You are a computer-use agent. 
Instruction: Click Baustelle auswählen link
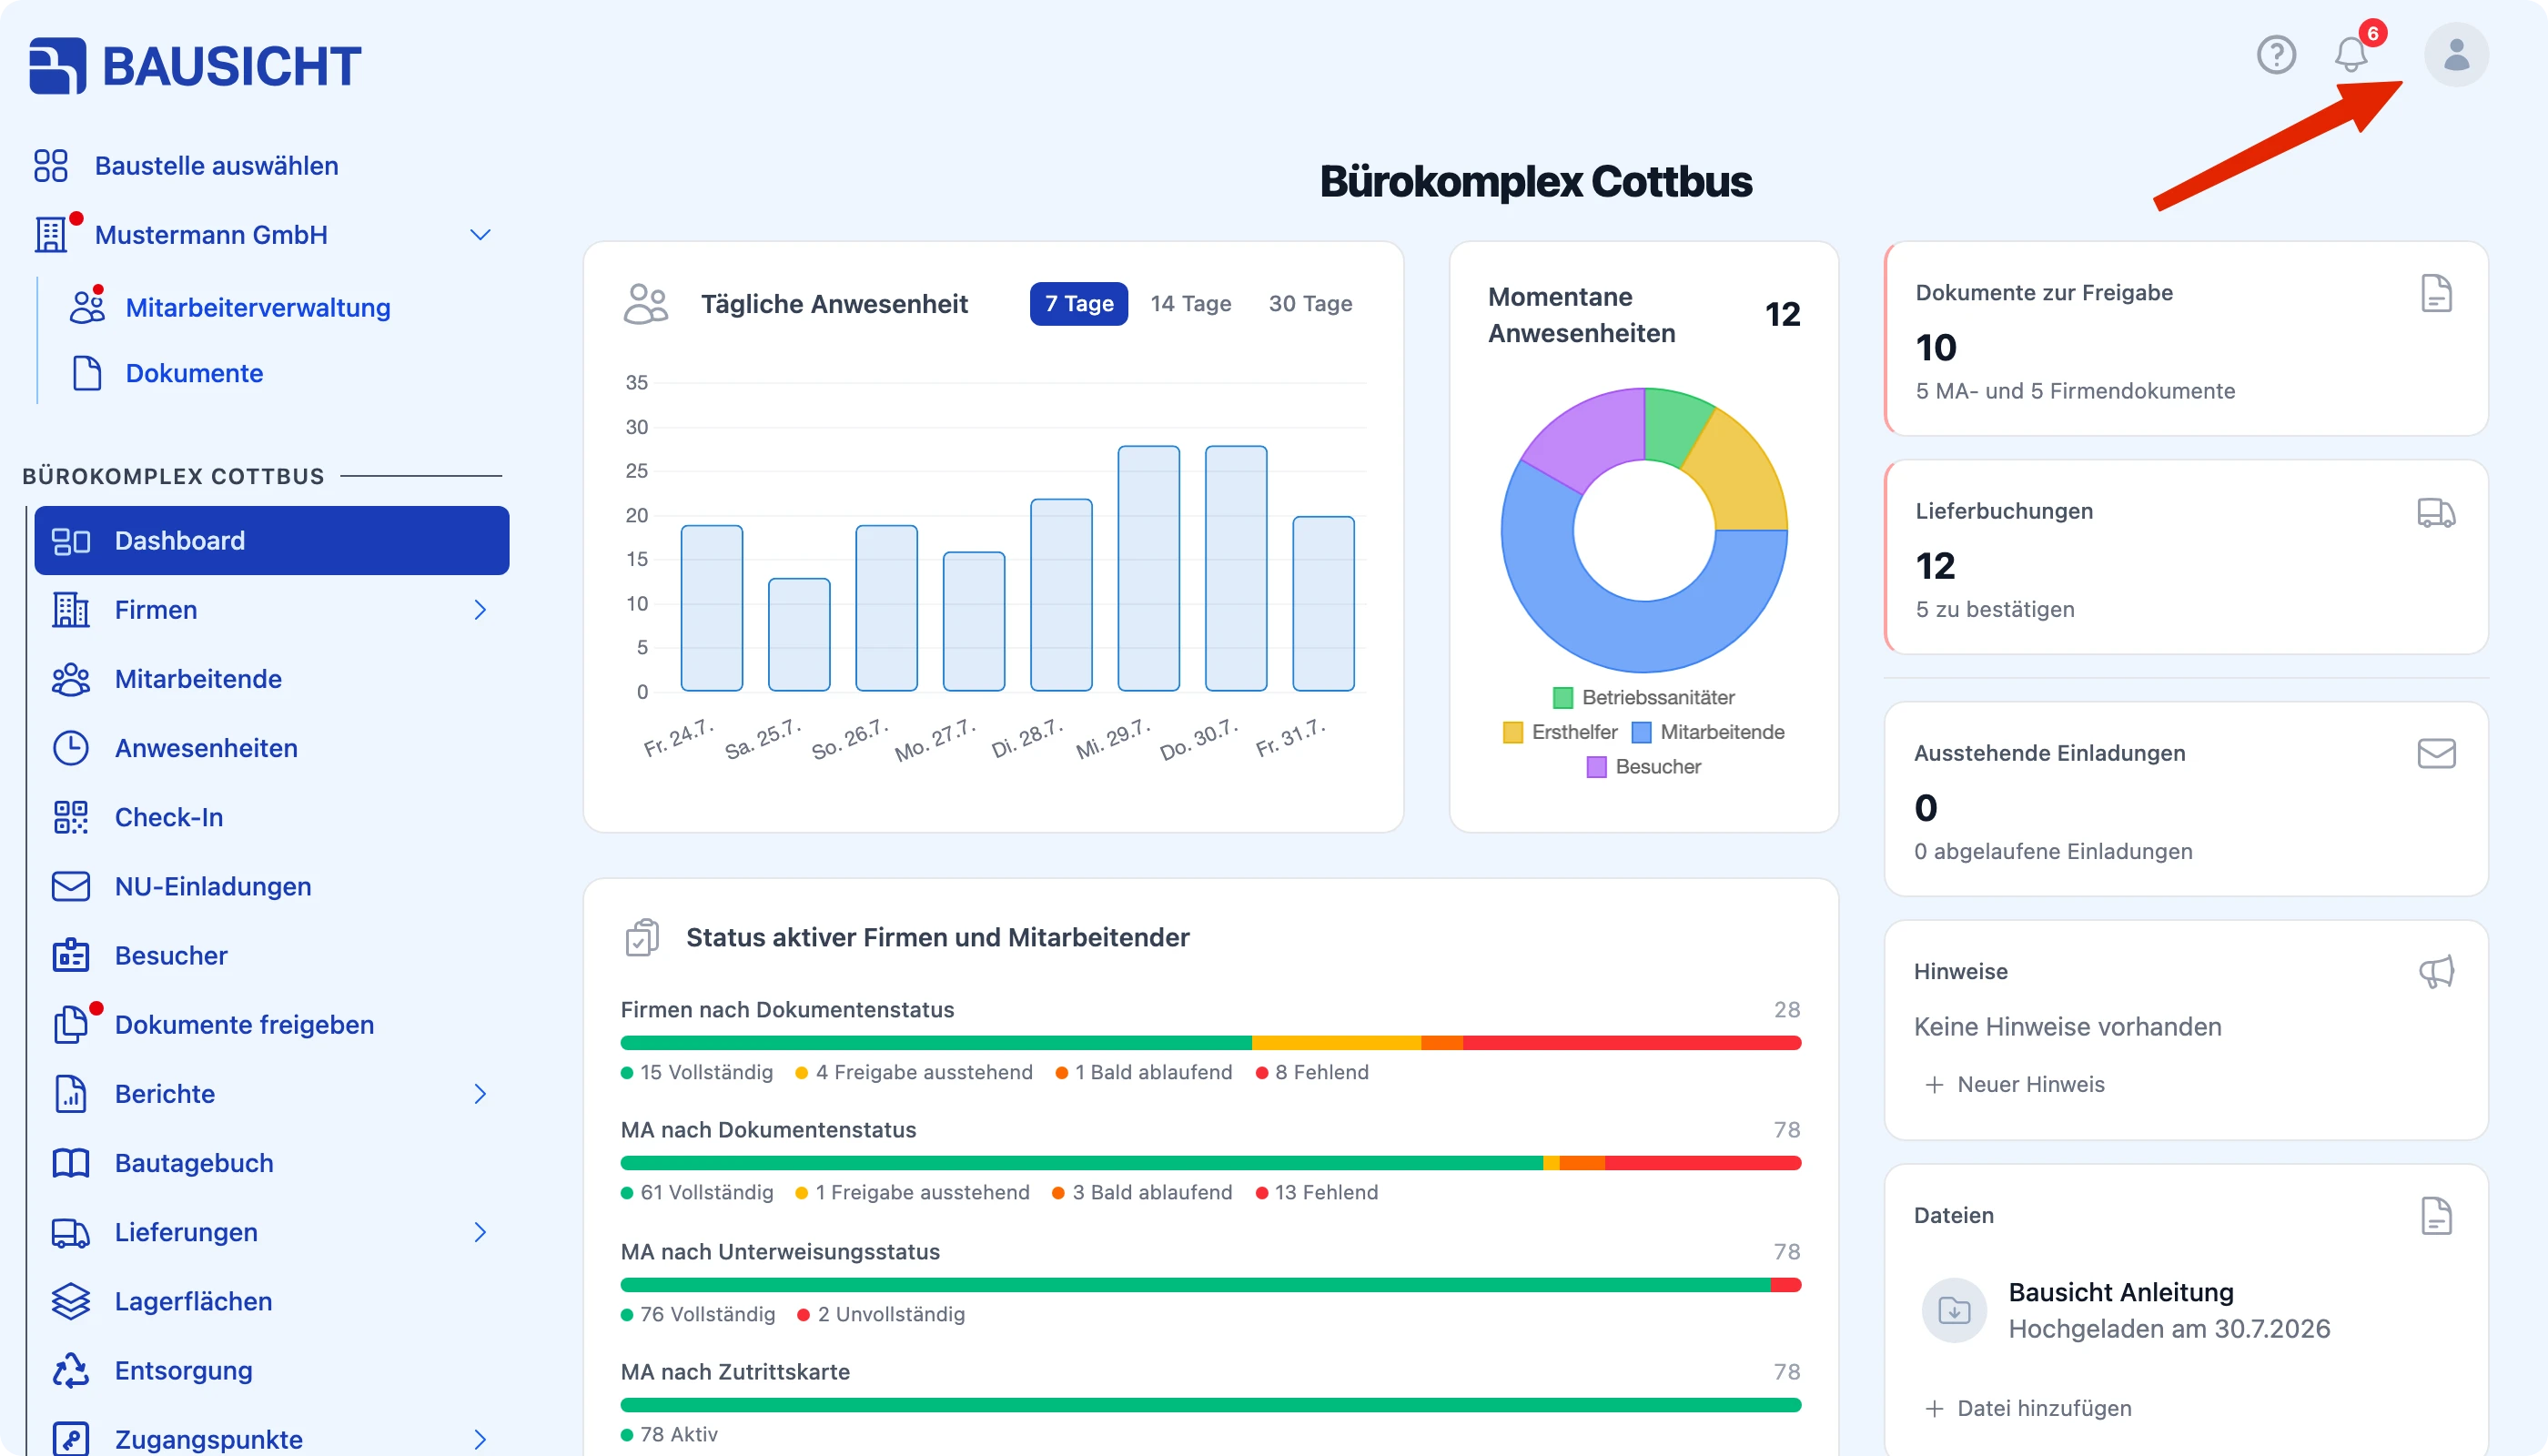216,165
